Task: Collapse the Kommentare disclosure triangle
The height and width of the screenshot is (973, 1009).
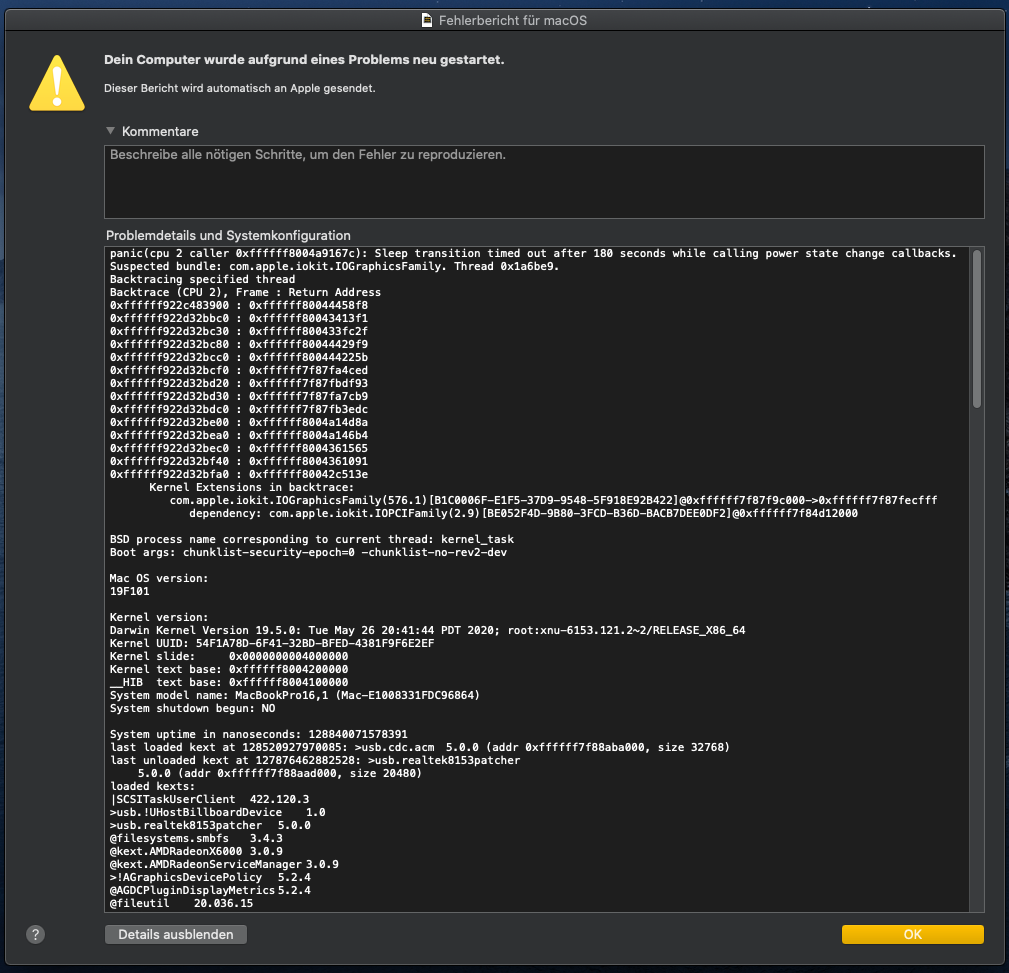Action: [111, 131]
